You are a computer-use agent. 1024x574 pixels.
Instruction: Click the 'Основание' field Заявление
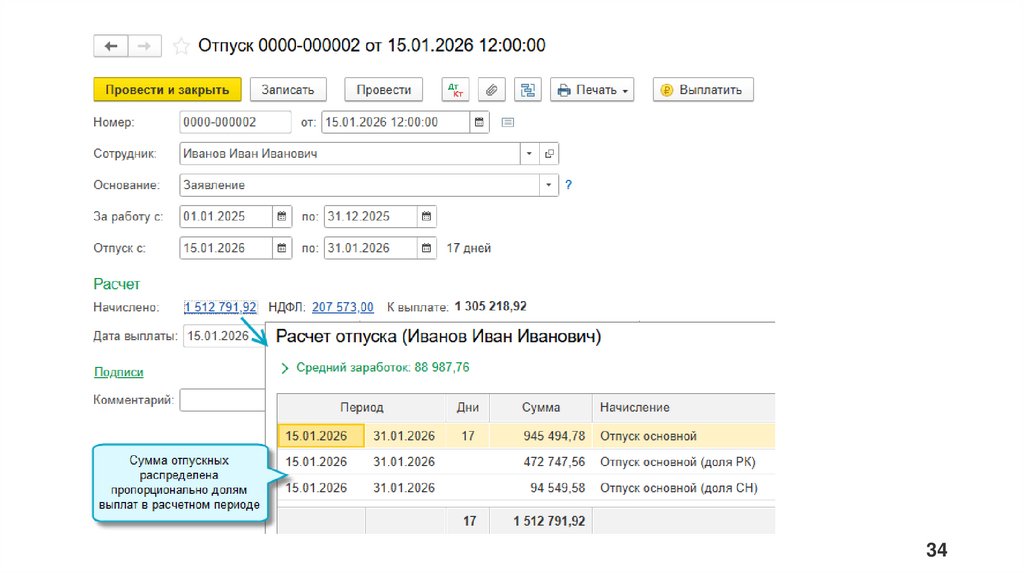pos(359,185)
